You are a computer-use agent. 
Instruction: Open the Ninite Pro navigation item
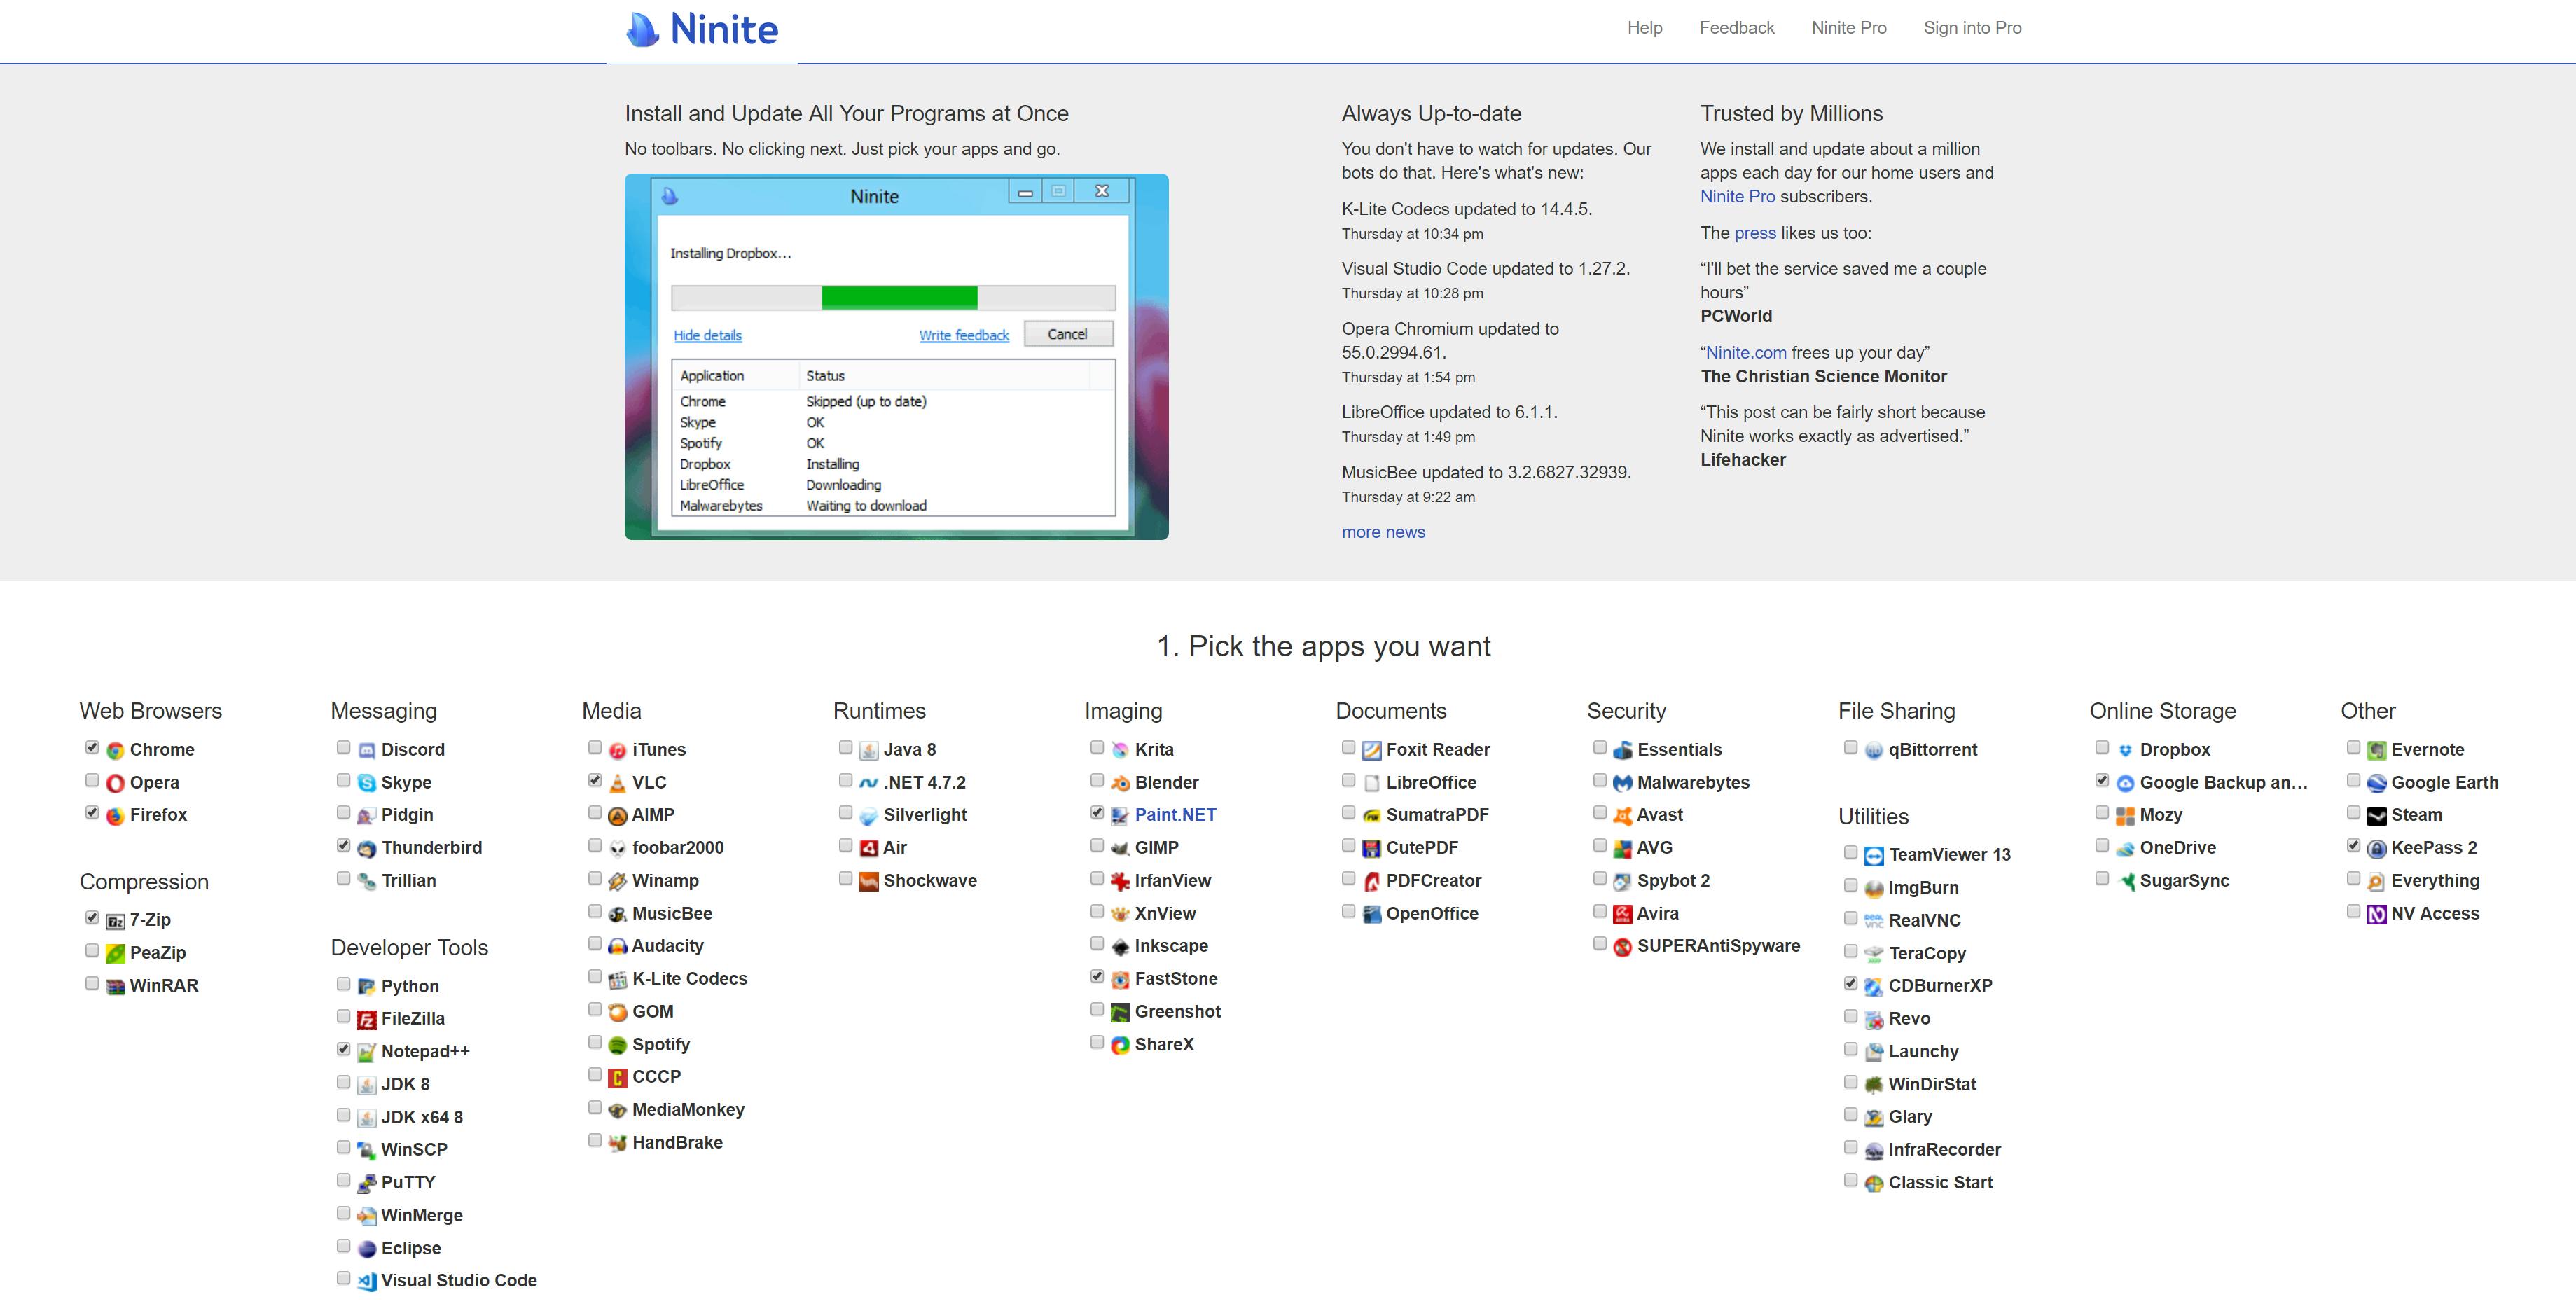pos(1848,28)
